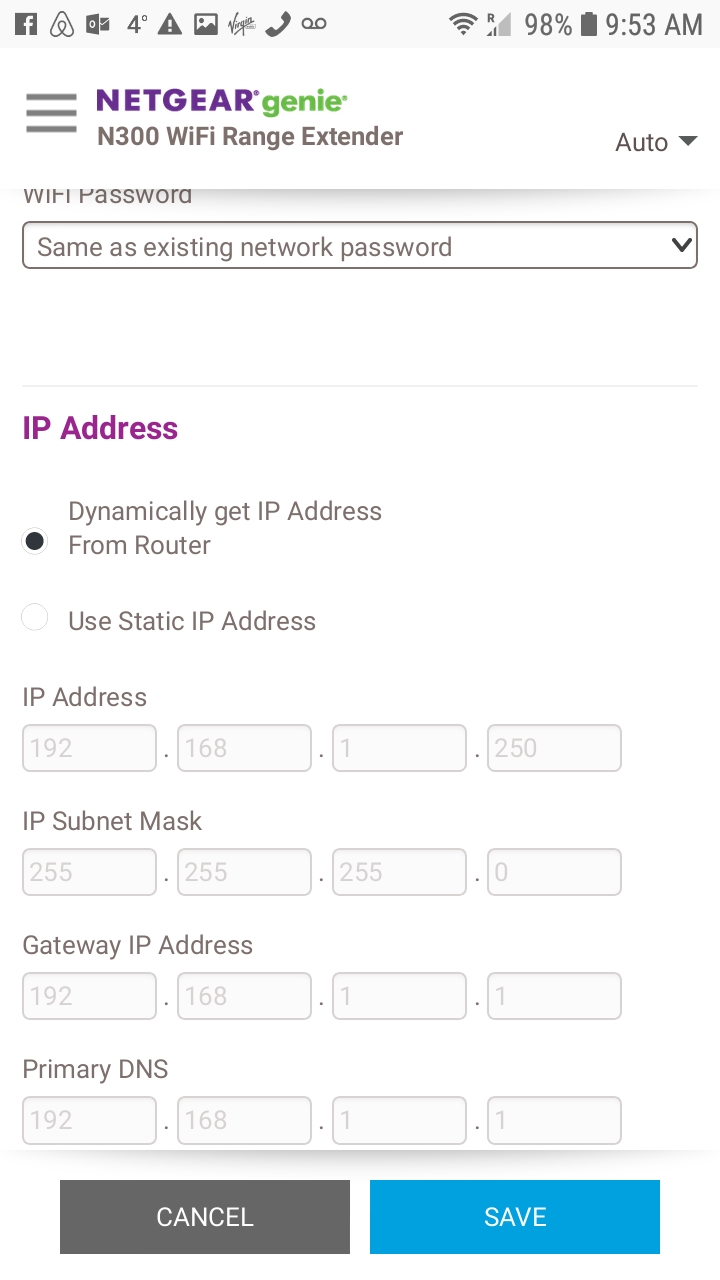Open the warning triangle notification icon
720x1280 pixels.
point(169,22)
